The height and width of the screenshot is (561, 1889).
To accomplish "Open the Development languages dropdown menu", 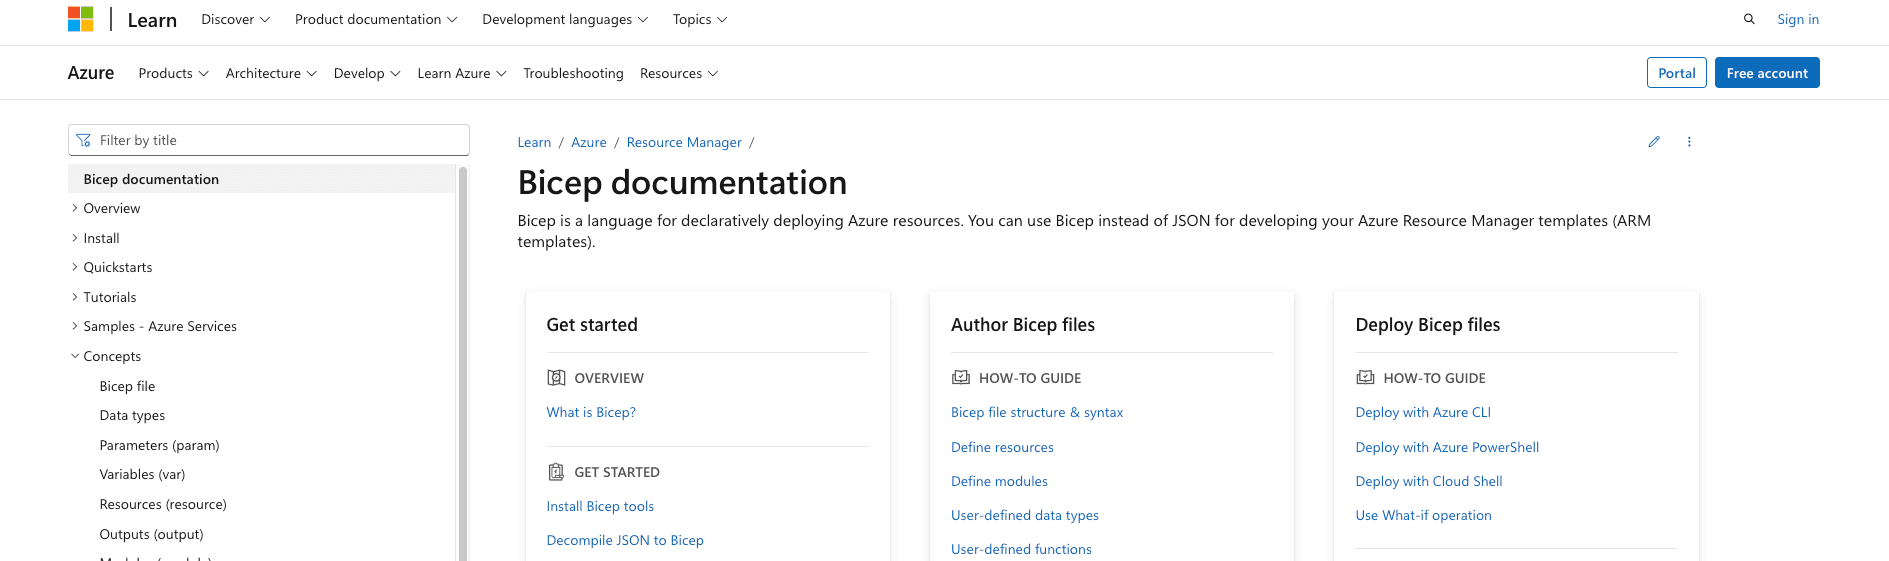I will [565, 19].
